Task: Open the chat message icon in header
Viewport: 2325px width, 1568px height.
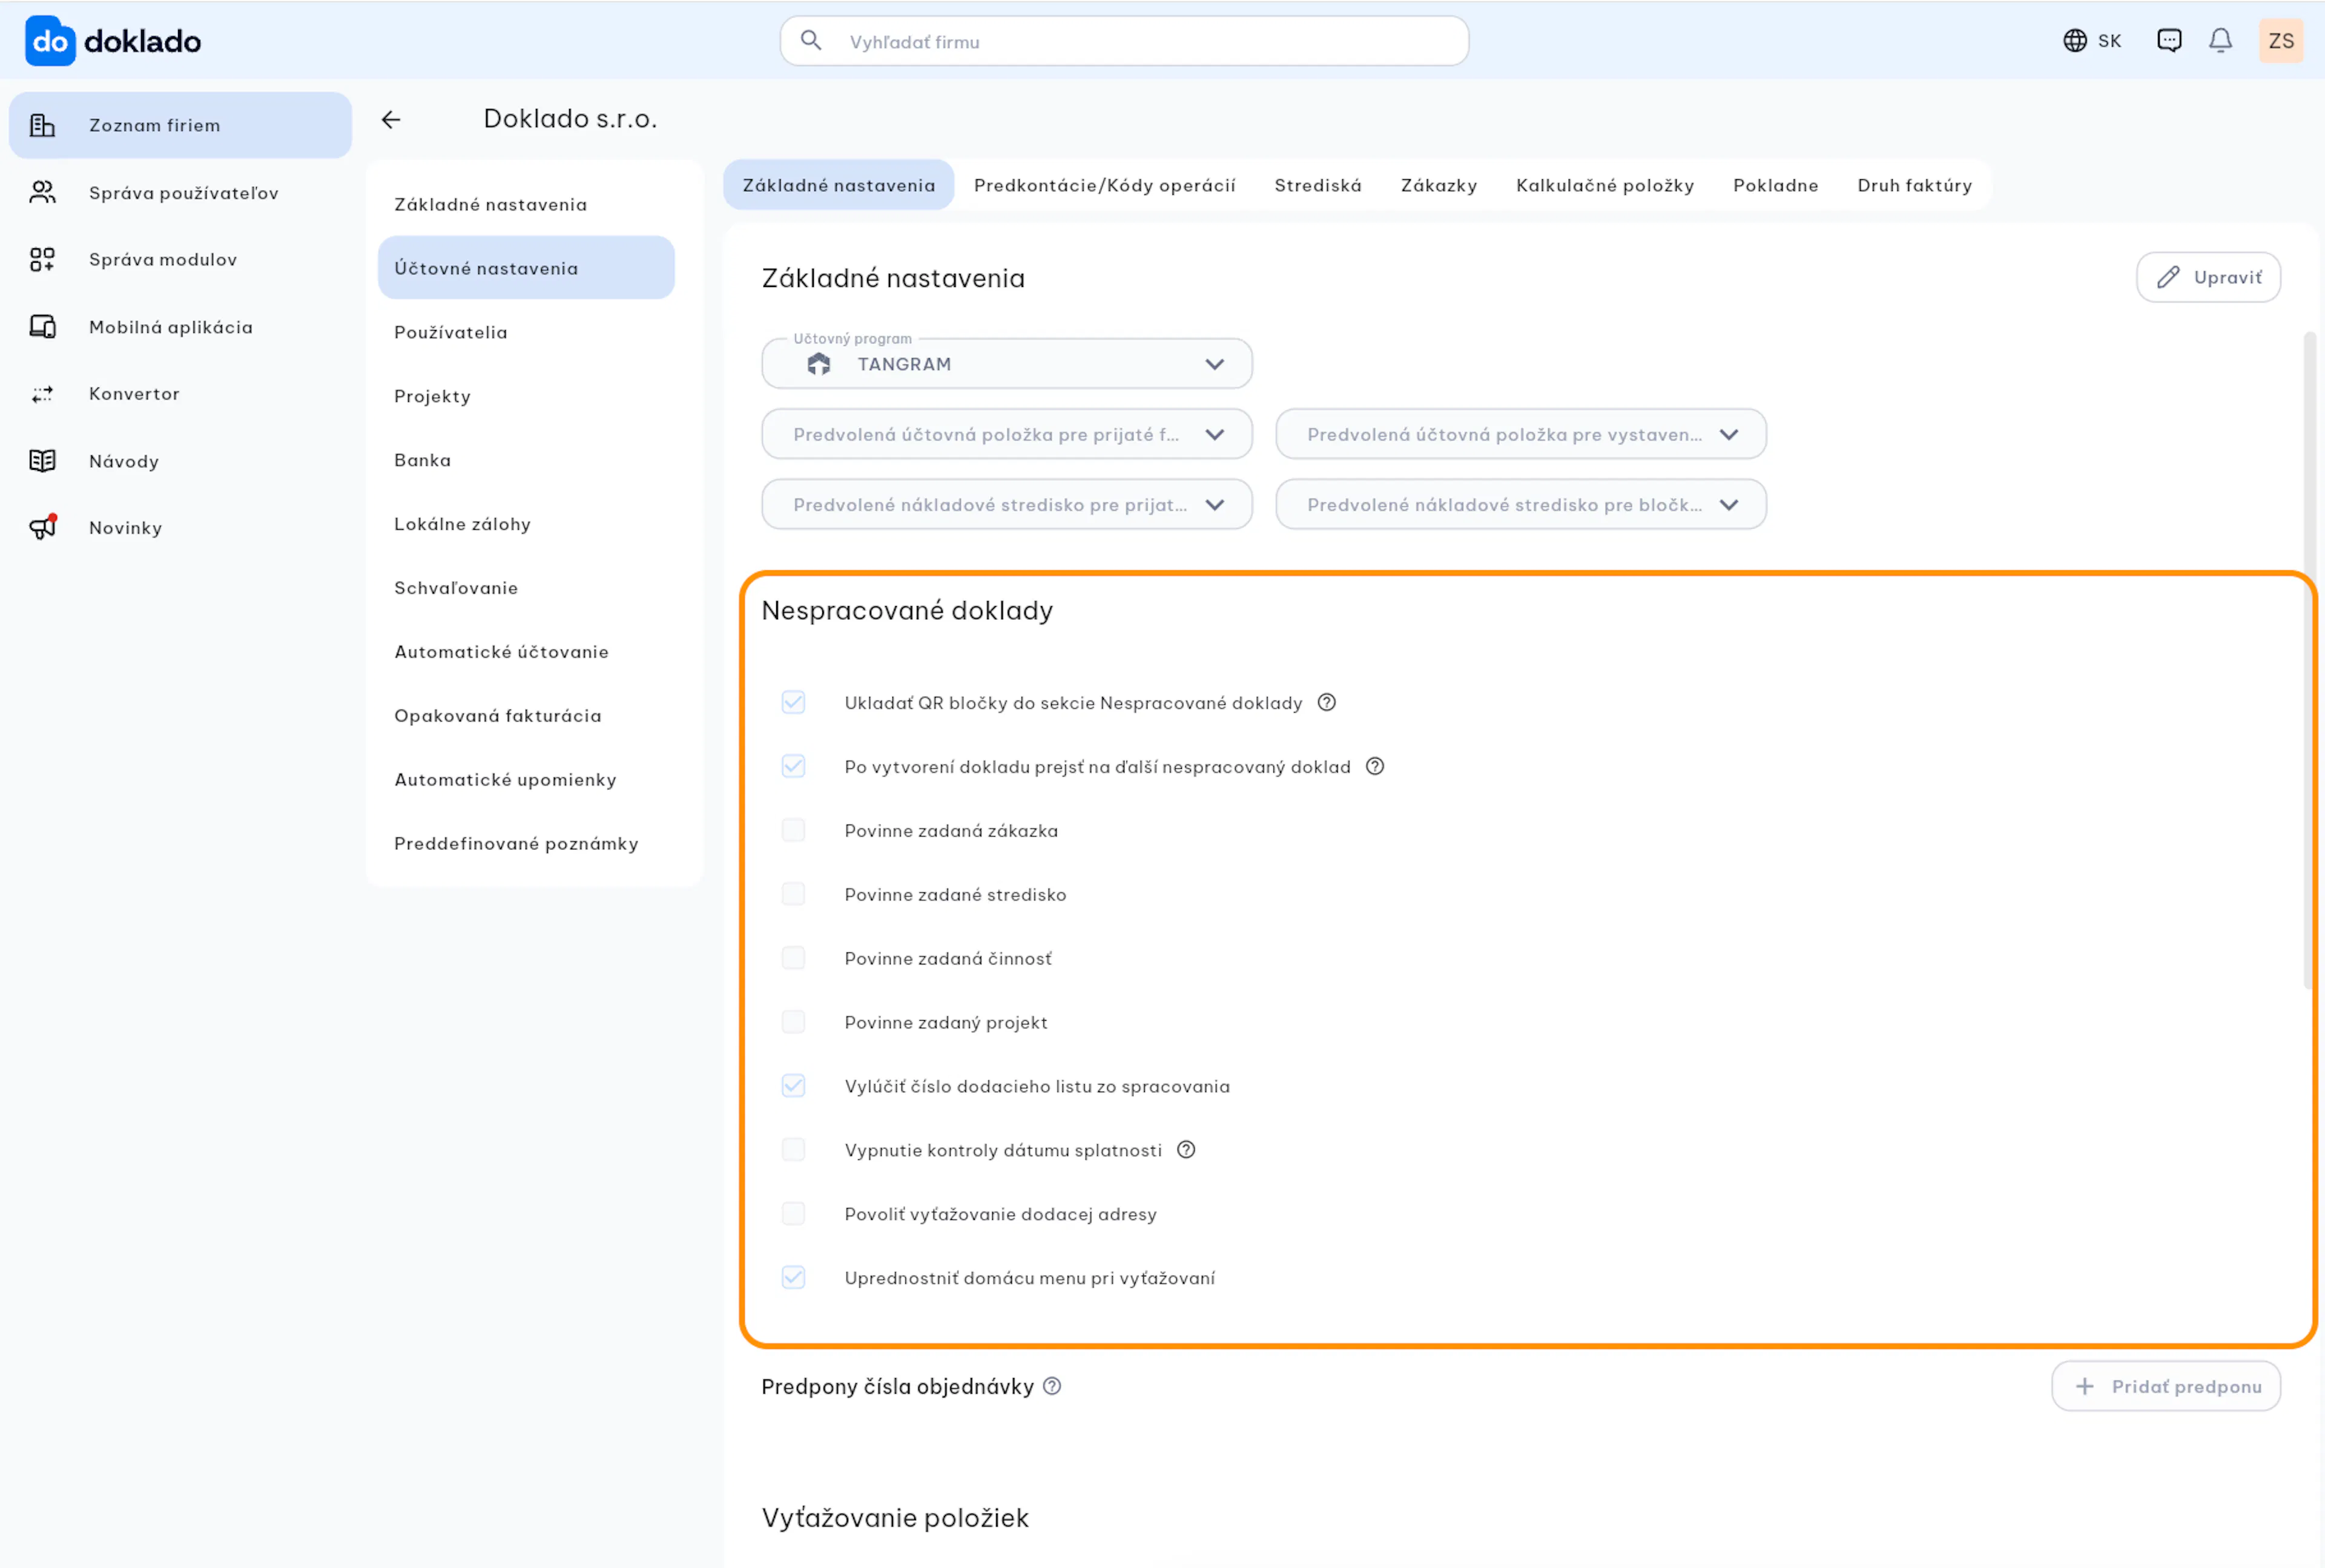Action: click(x=2169, y=41)
